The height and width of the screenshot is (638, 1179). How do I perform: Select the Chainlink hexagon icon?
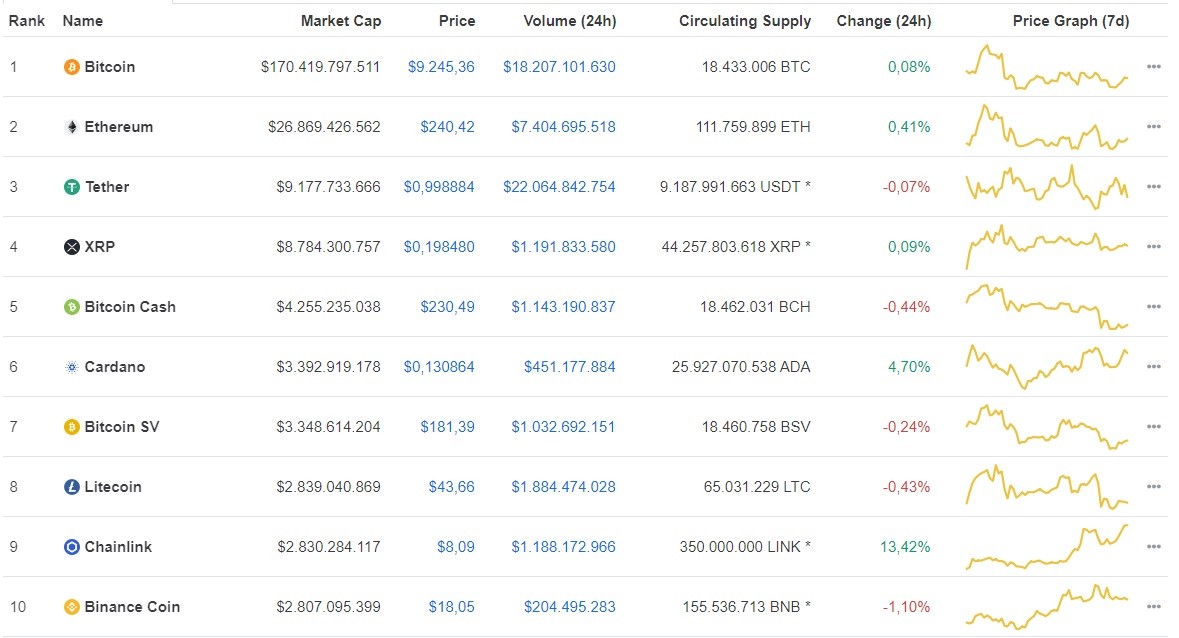point(70,547)
